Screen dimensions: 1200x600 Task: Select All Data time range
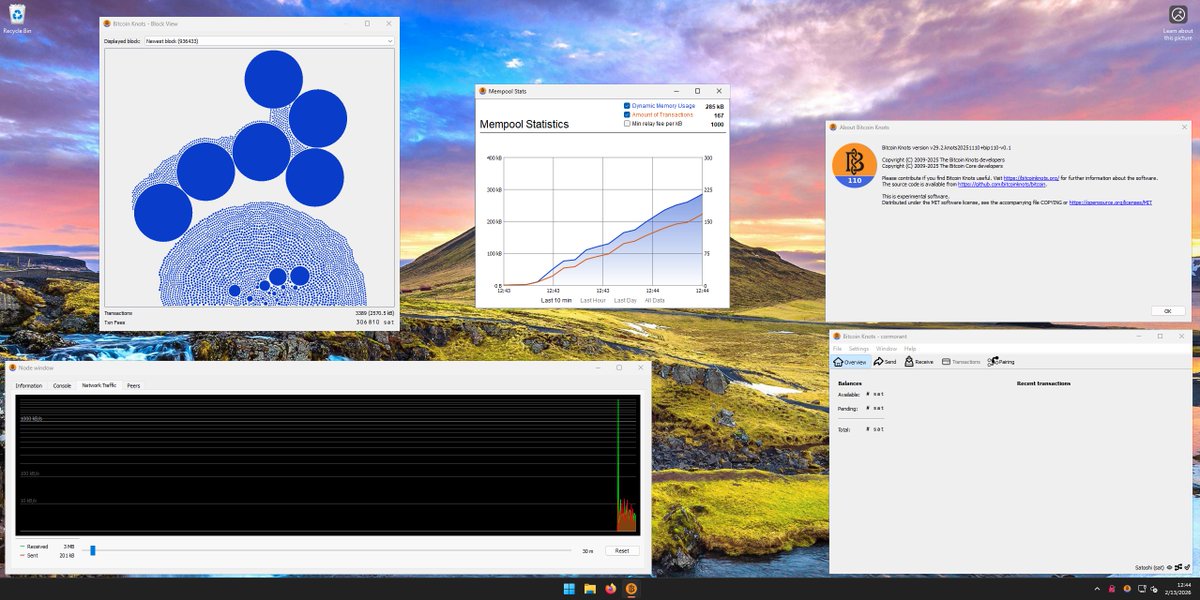[x=655, y=300]
